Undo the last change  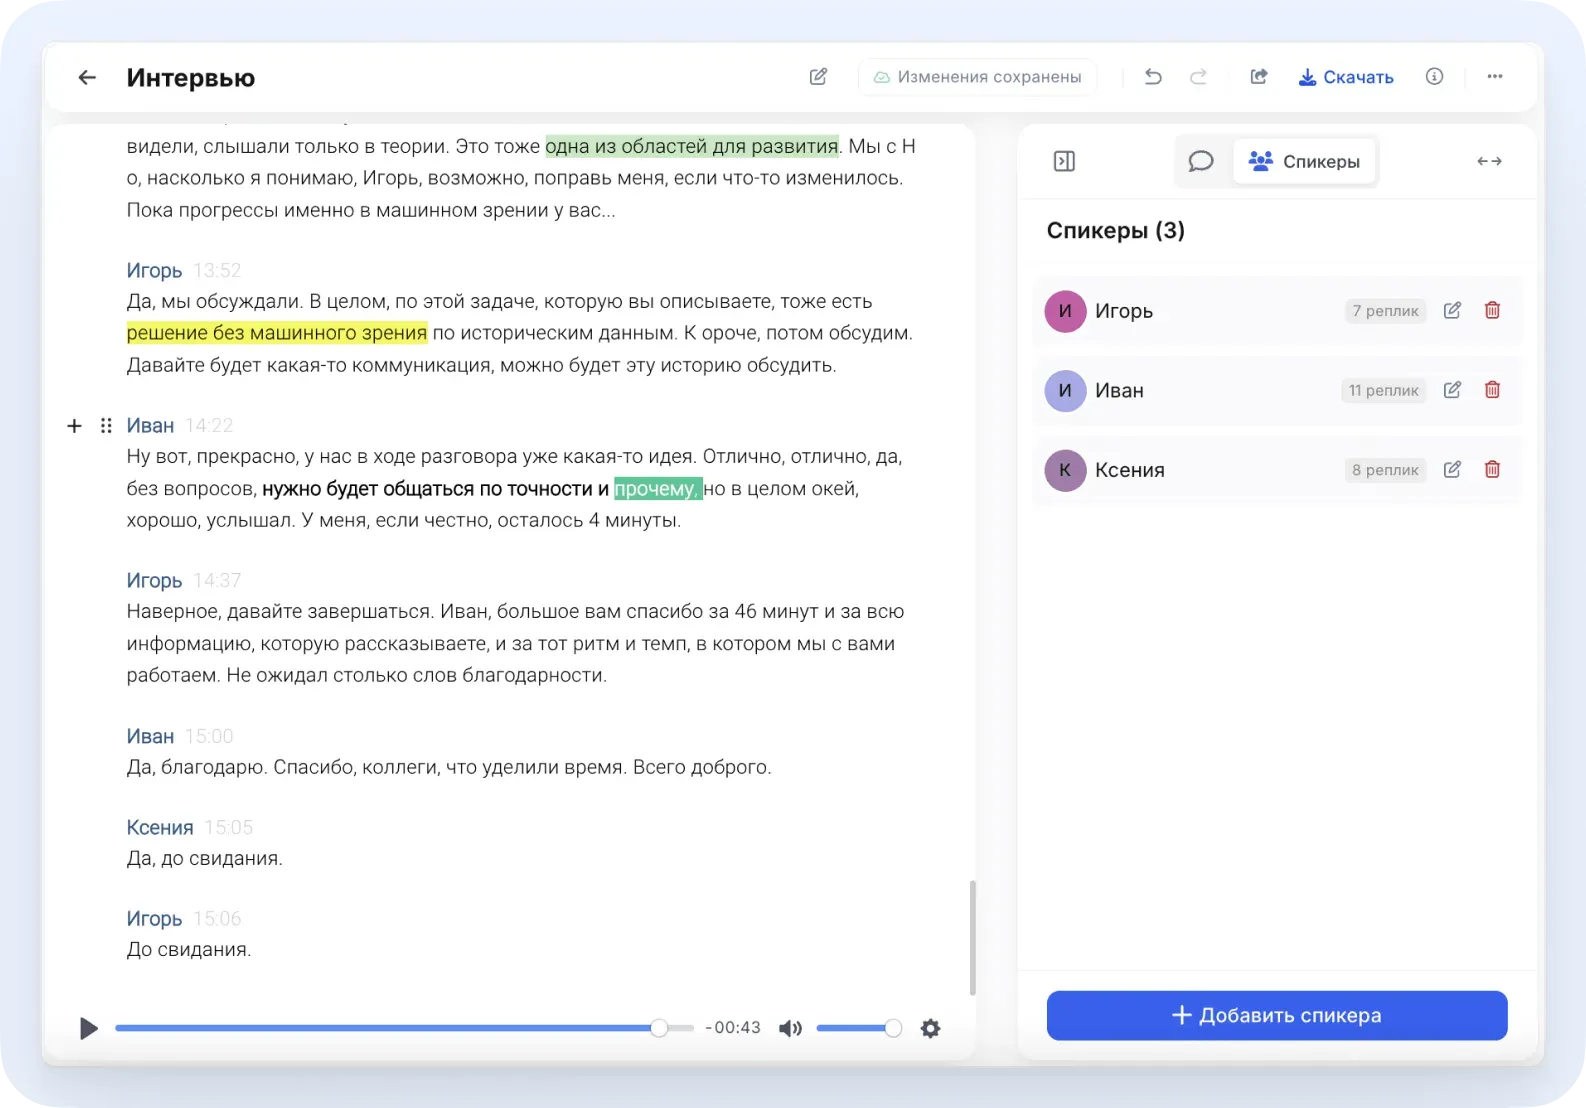(1153, 77)
